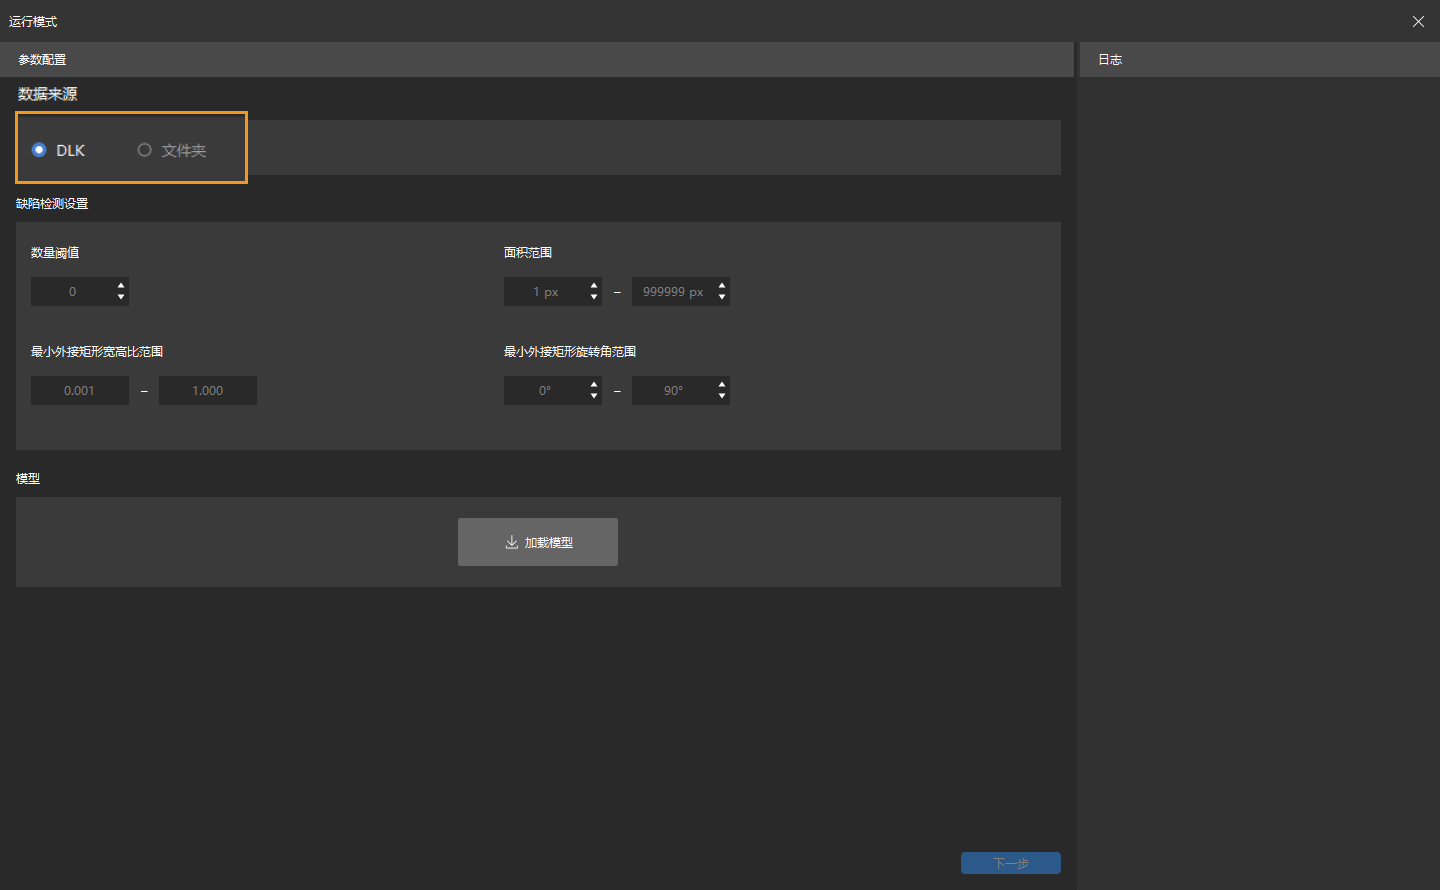Select the 文件夹 data source radio button
Viewport: 1440px width, 890px height.
(x=144, y=150)
